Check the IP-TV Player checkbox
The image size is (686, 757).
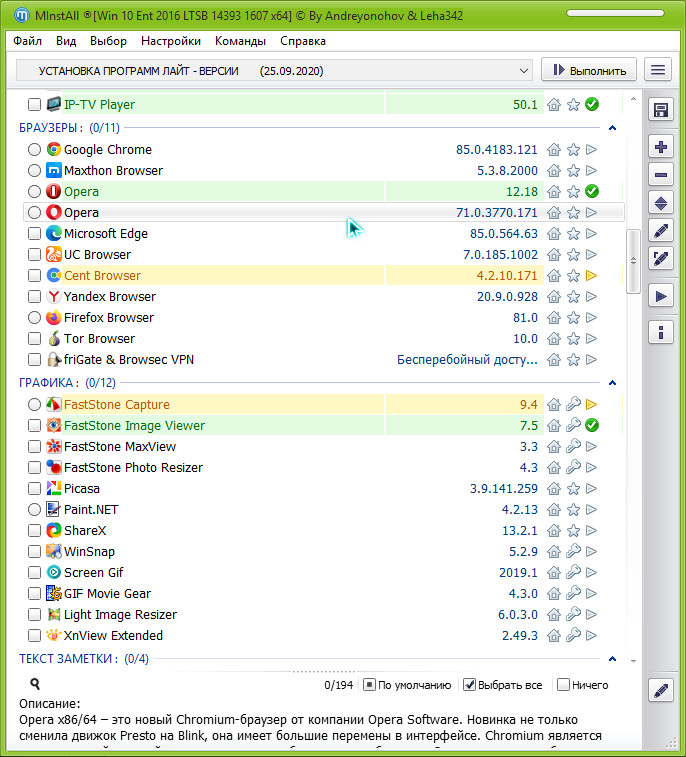point(34,104)
